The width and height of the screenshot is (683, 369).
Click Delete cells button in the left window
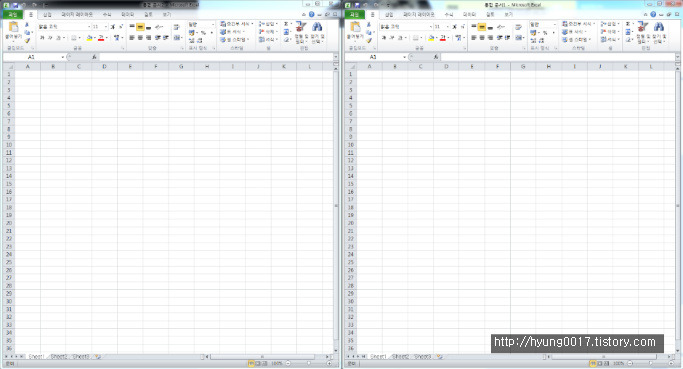click(268, 32)
